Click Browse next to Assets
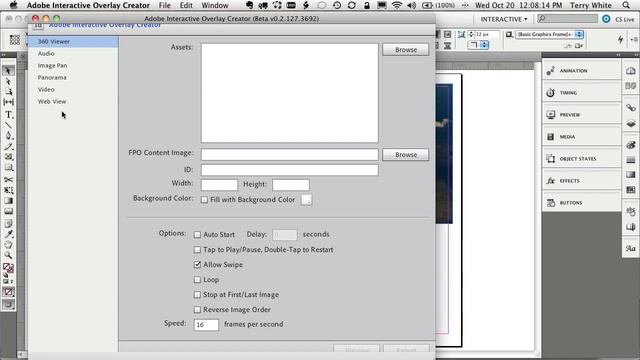 406,50
